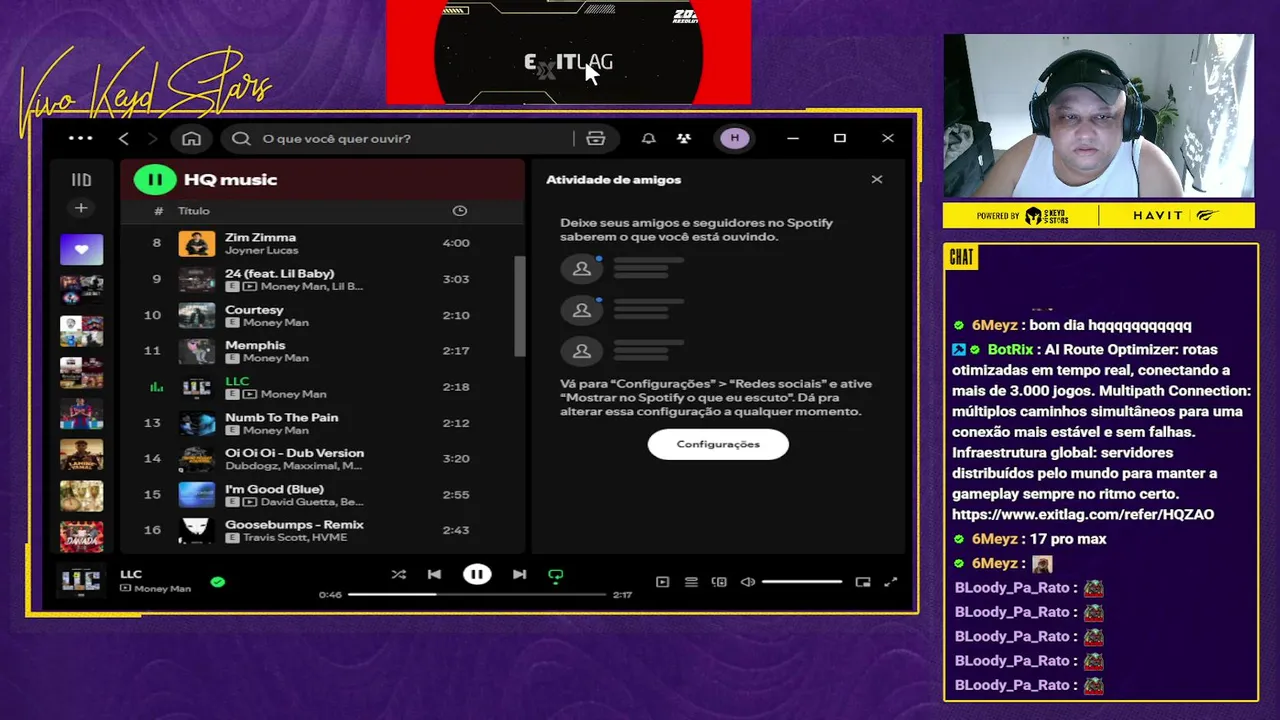
Task: Click the Configurações button
Action: tap(718, 444)
